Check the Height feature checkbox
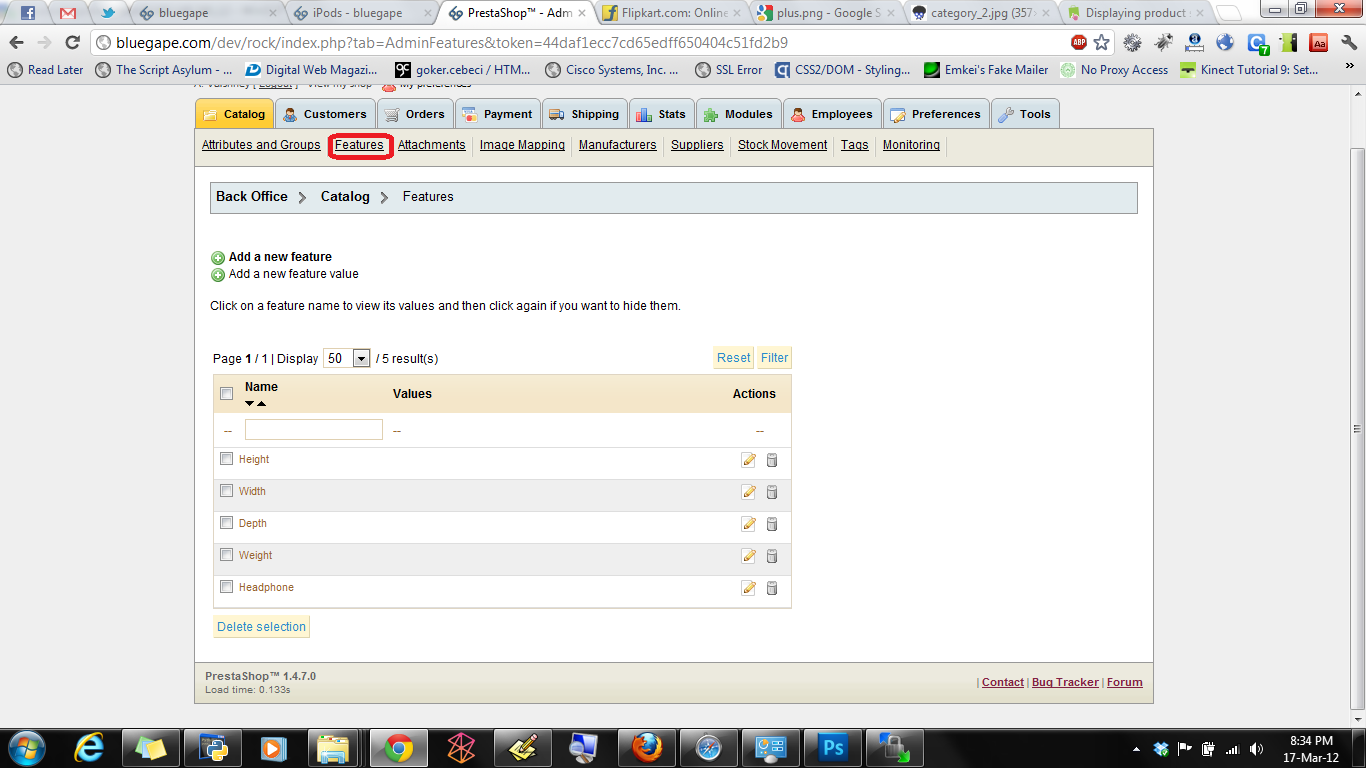Screen dimensions: 1366x768 click(227, 459)
